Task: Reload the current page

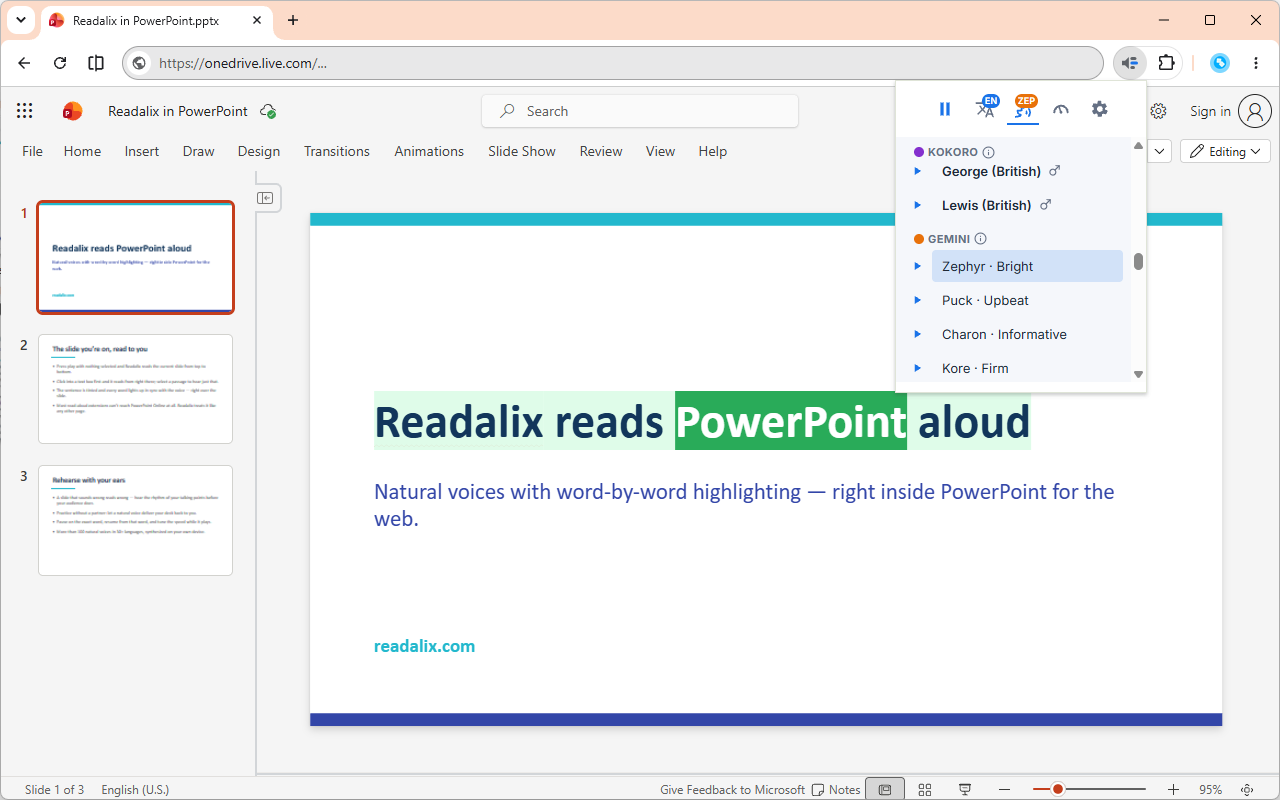Action: tap(60, 63)
